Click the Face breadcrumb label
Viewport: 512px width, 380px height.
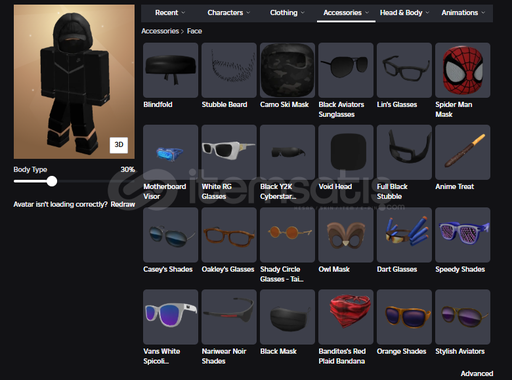coord(194,31)
